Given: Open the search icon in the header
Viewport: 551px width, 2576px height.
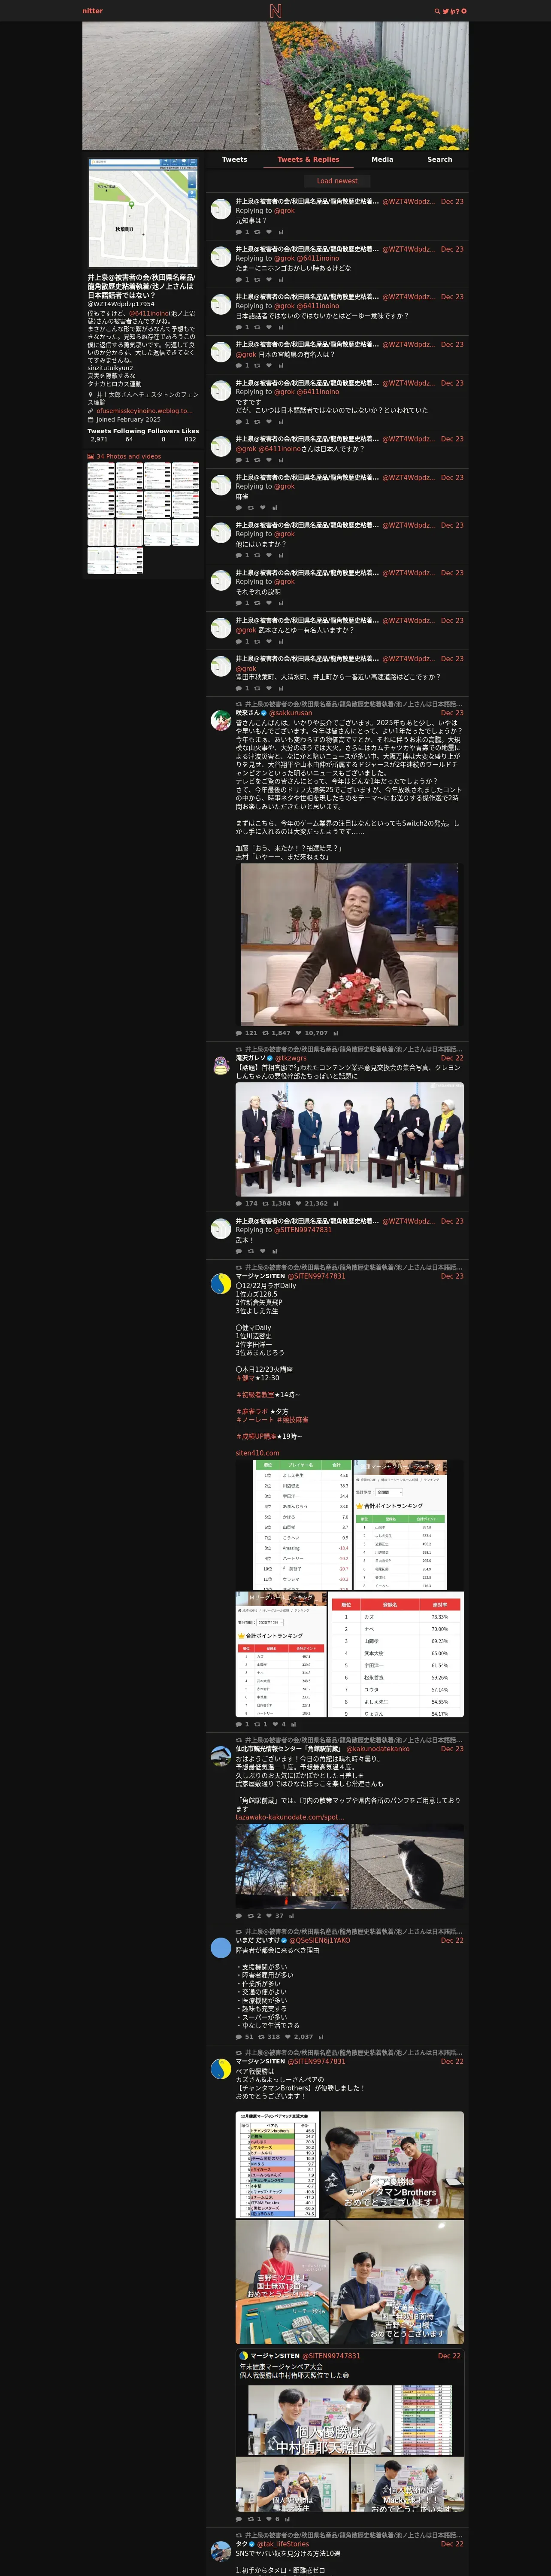Looking at the screenshot, I should (436, 11).
